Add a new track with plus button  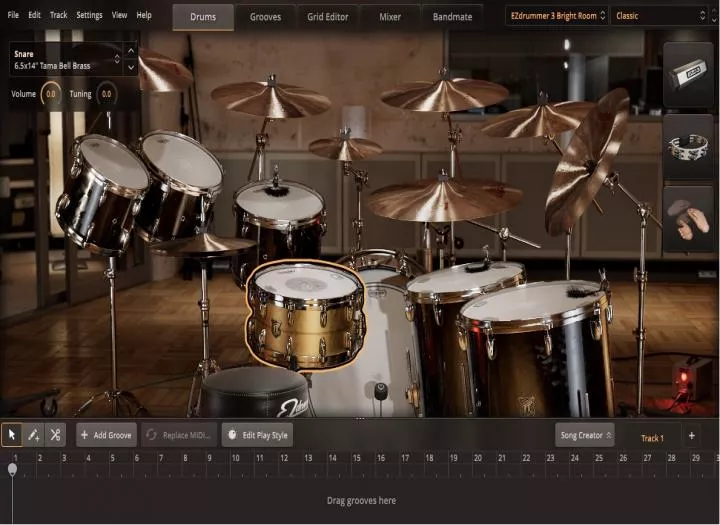tap(692, 435)
